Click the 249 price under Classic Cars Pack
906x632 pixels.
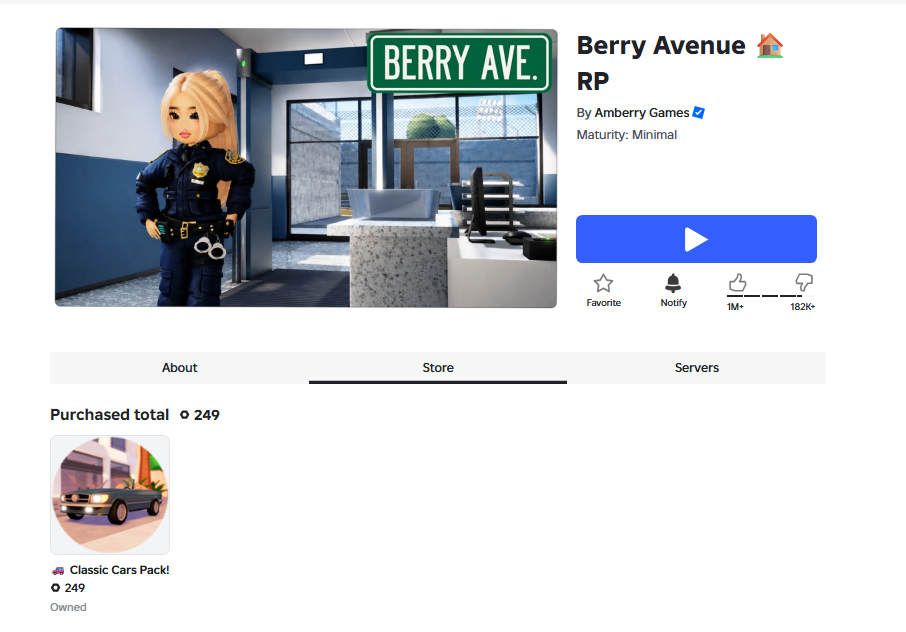[x=75, y=588]
